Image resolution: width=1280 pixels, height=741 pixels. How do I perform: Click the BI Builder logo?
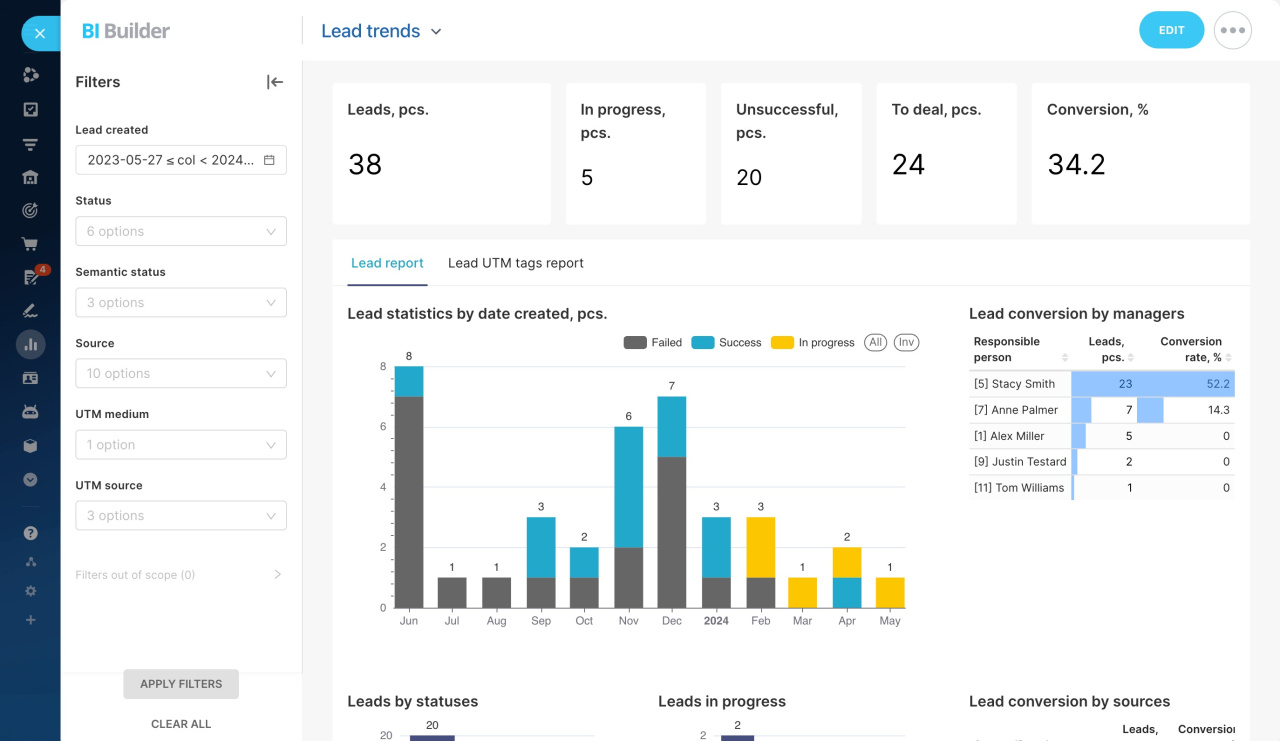pos(126,31)
